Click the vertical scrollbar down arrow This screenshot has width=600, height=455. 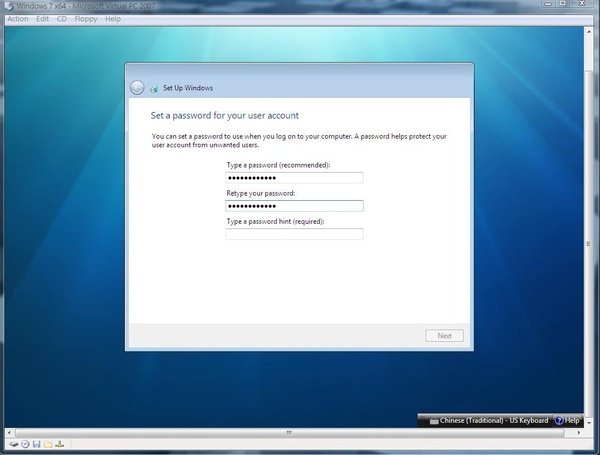click(x=589, y=422)
